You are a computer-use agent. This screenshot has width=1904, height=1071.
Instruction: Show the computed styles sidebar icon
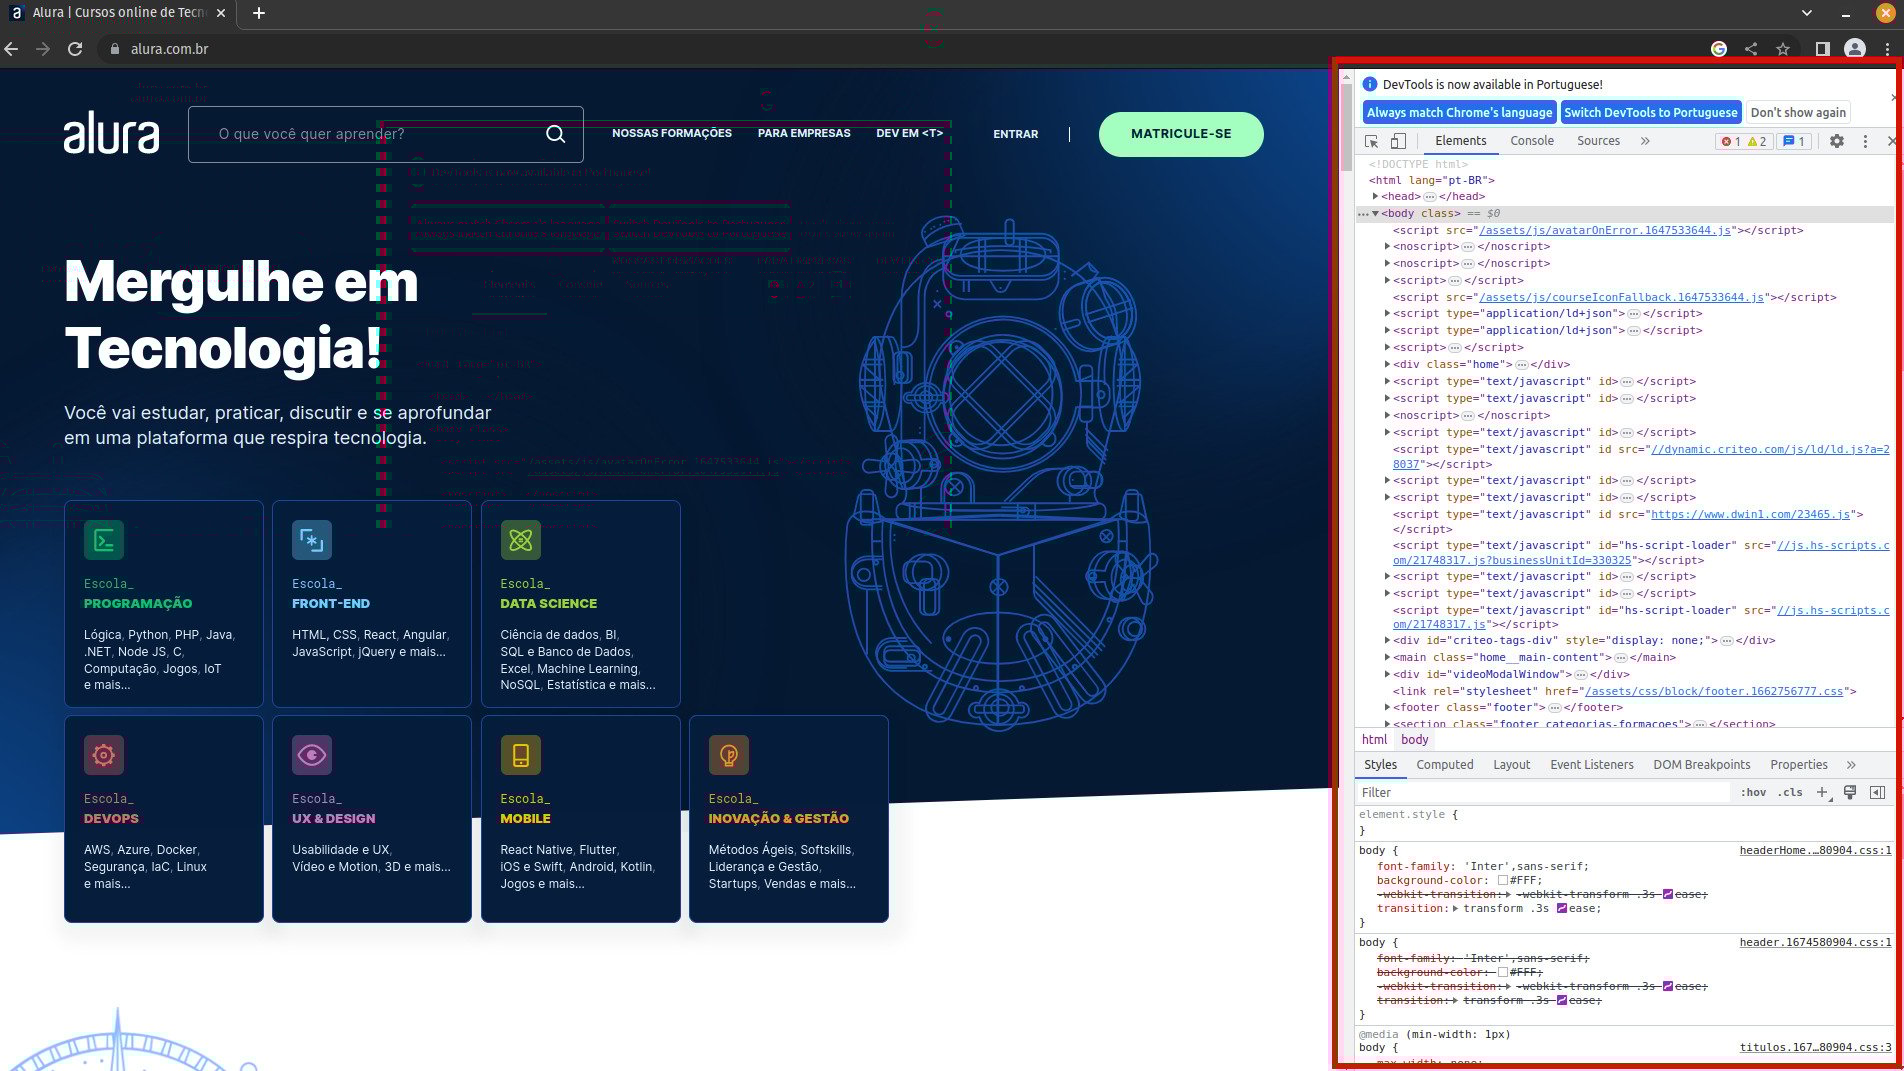coord(1877,792)
